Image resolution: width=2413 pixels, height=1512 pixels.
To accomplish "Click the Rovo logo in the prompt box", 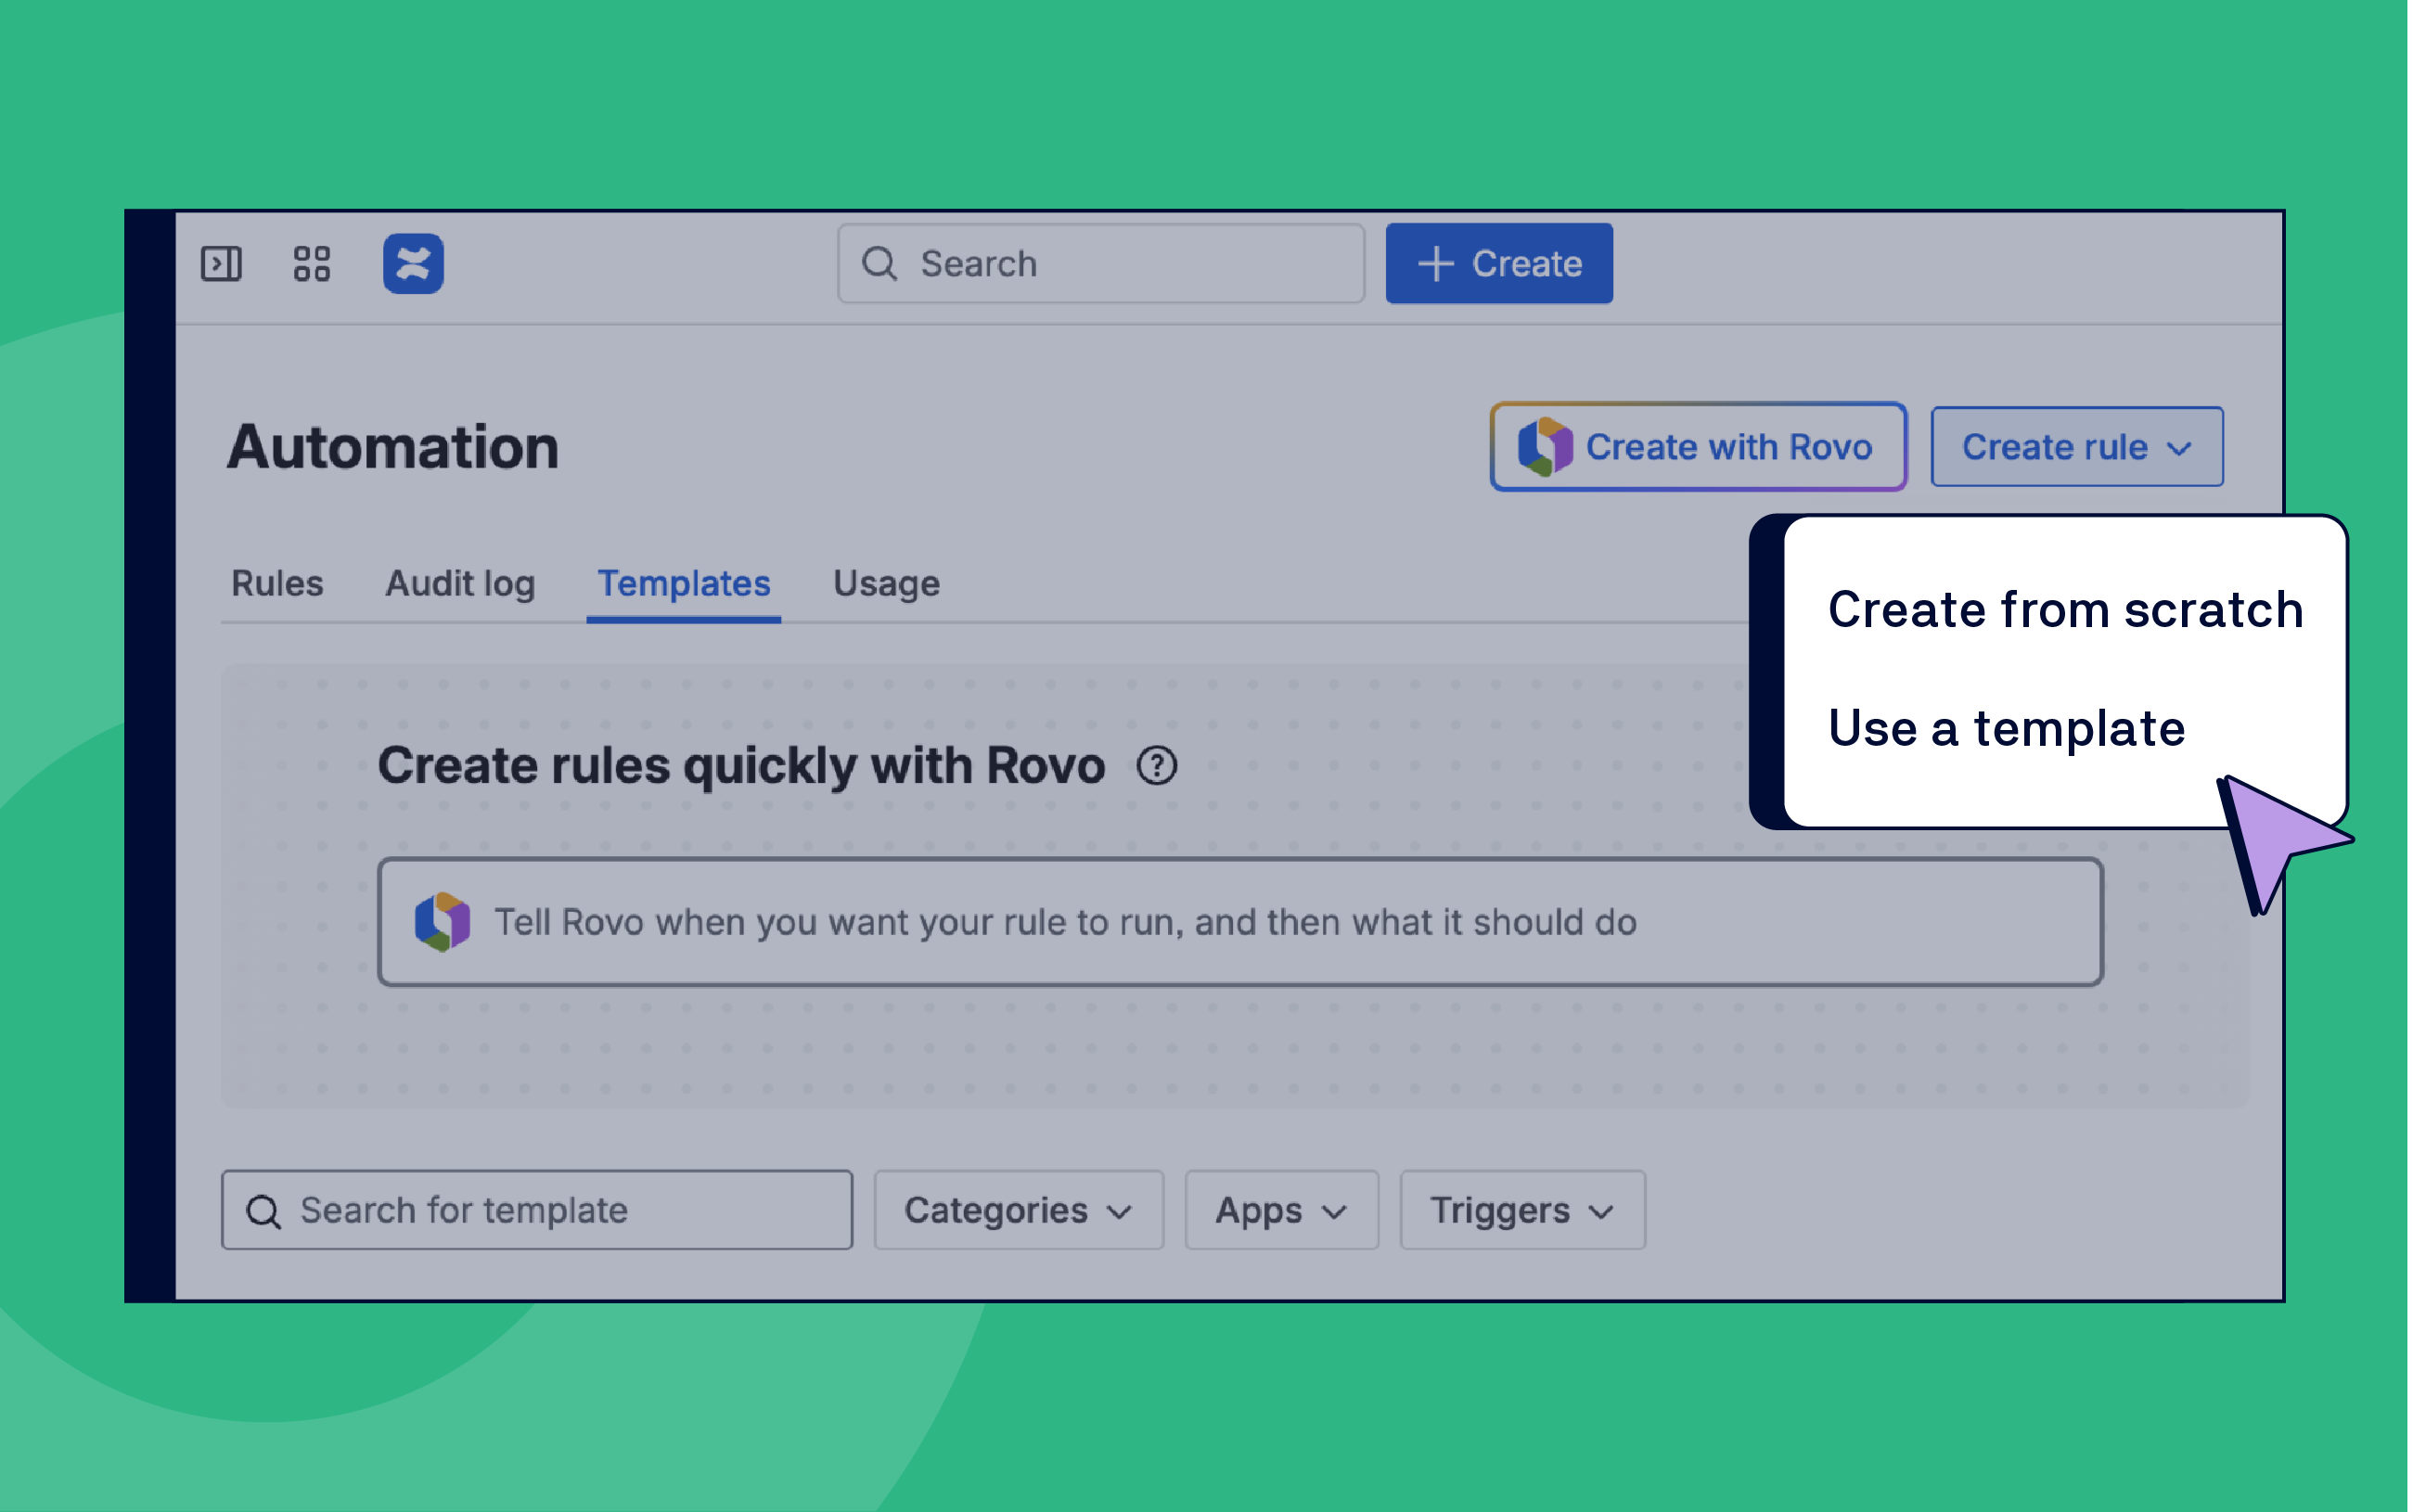I will pyautogui.click(x=442, y=922).
